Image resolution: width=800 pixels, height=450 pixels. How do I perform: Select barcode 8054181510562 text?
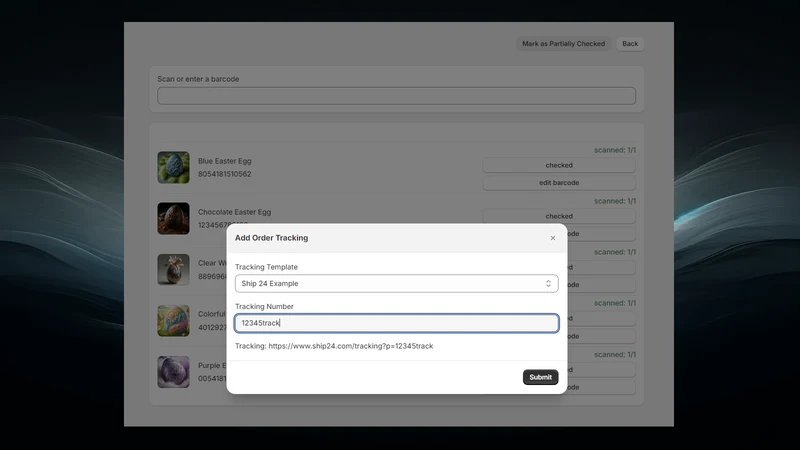click(224, 174)
